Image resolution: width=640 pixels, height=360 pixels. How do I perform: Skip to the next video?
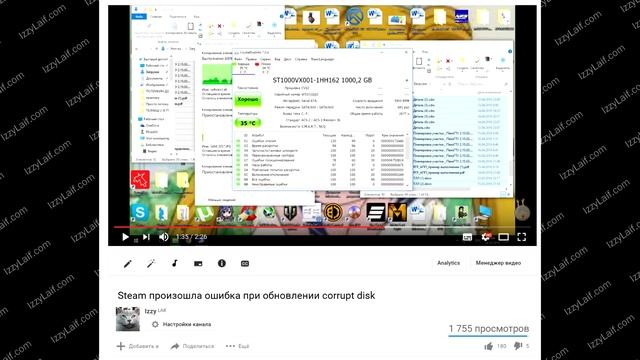pos(146,237)
